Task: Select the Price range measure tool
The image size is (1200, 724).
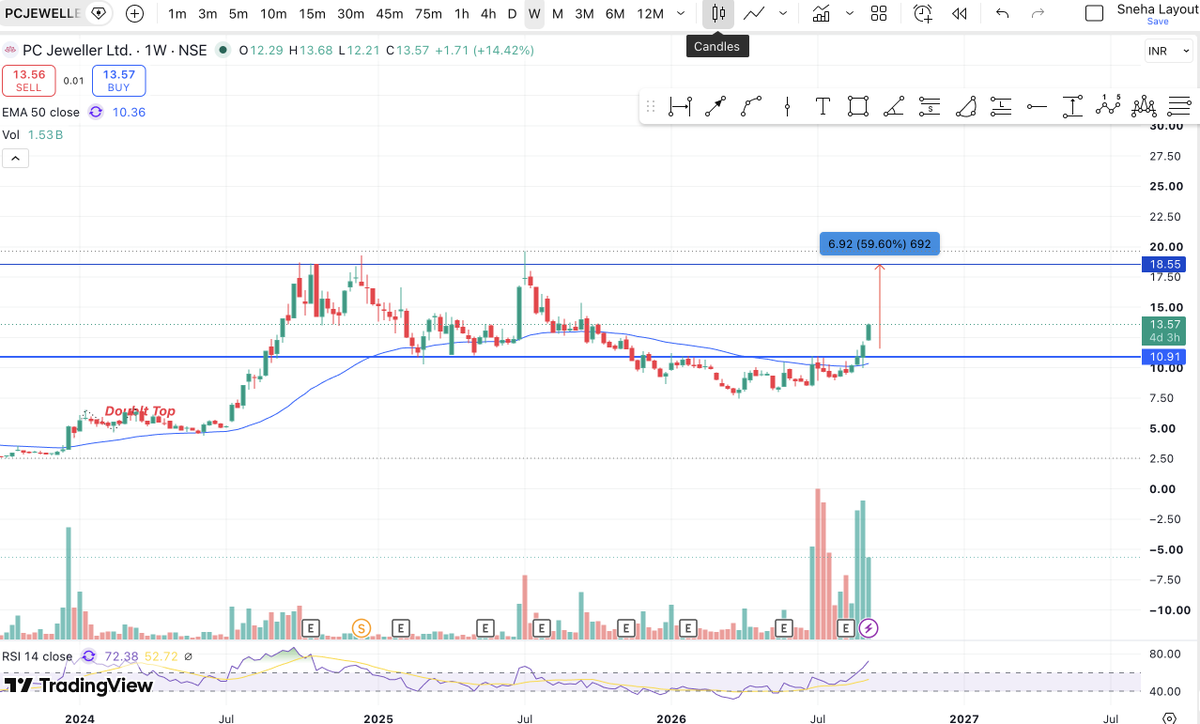Action: coord(1073,107)
